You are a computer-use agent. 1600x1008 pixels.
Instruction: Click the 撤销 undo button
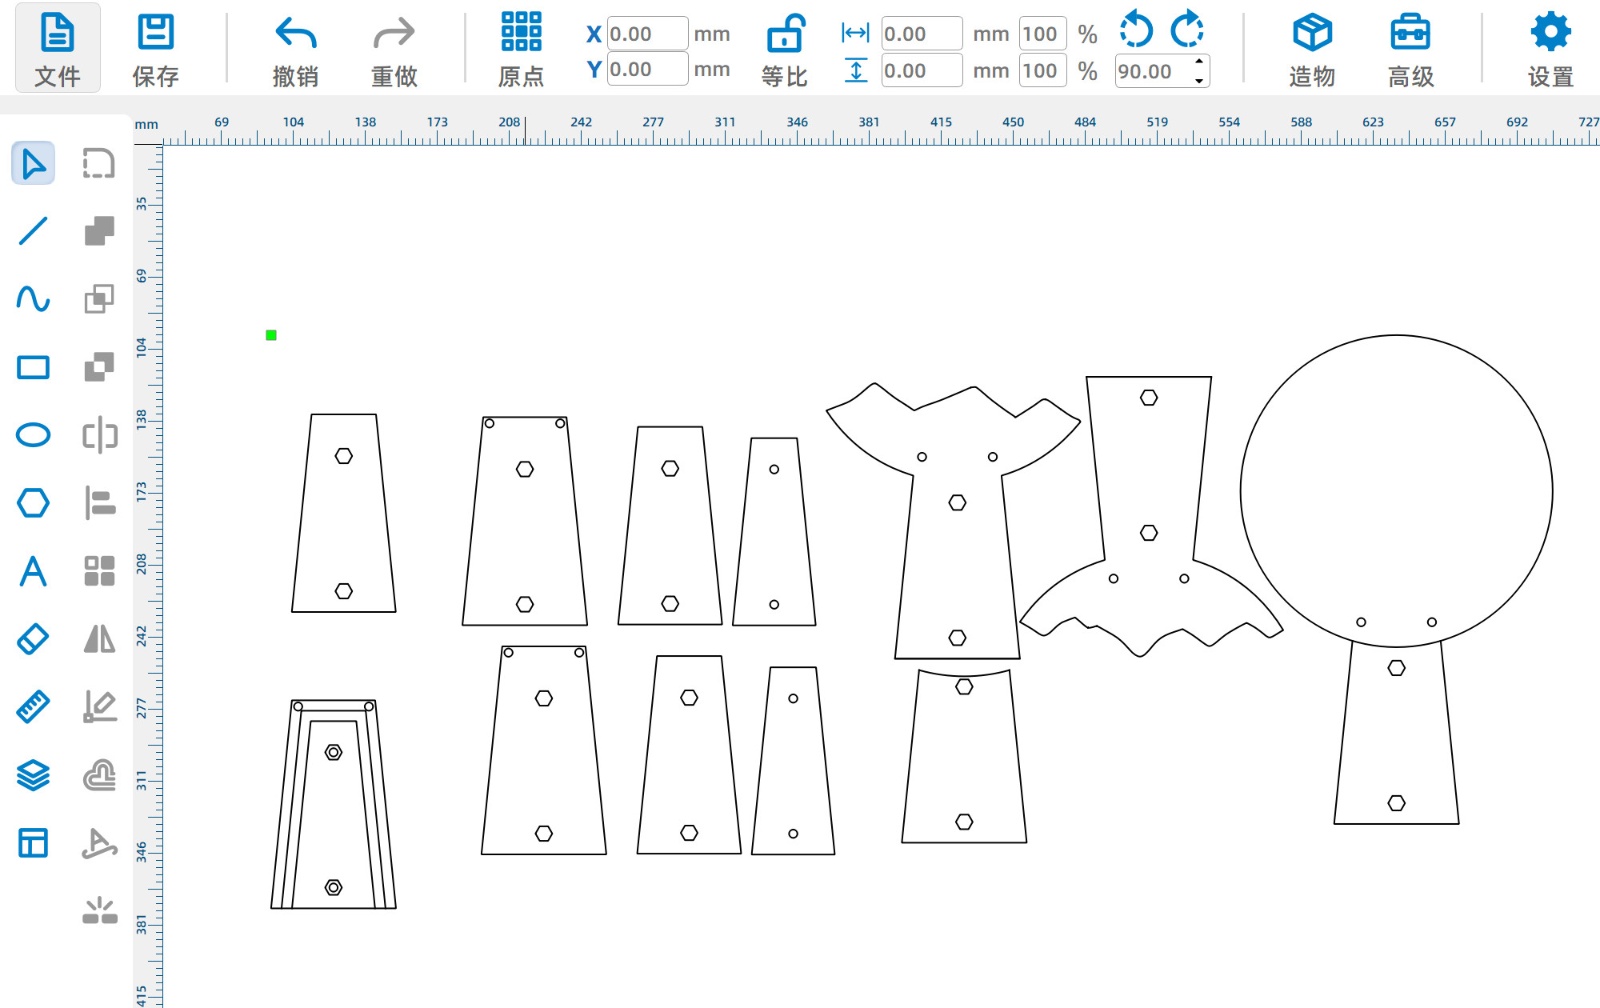295,48
